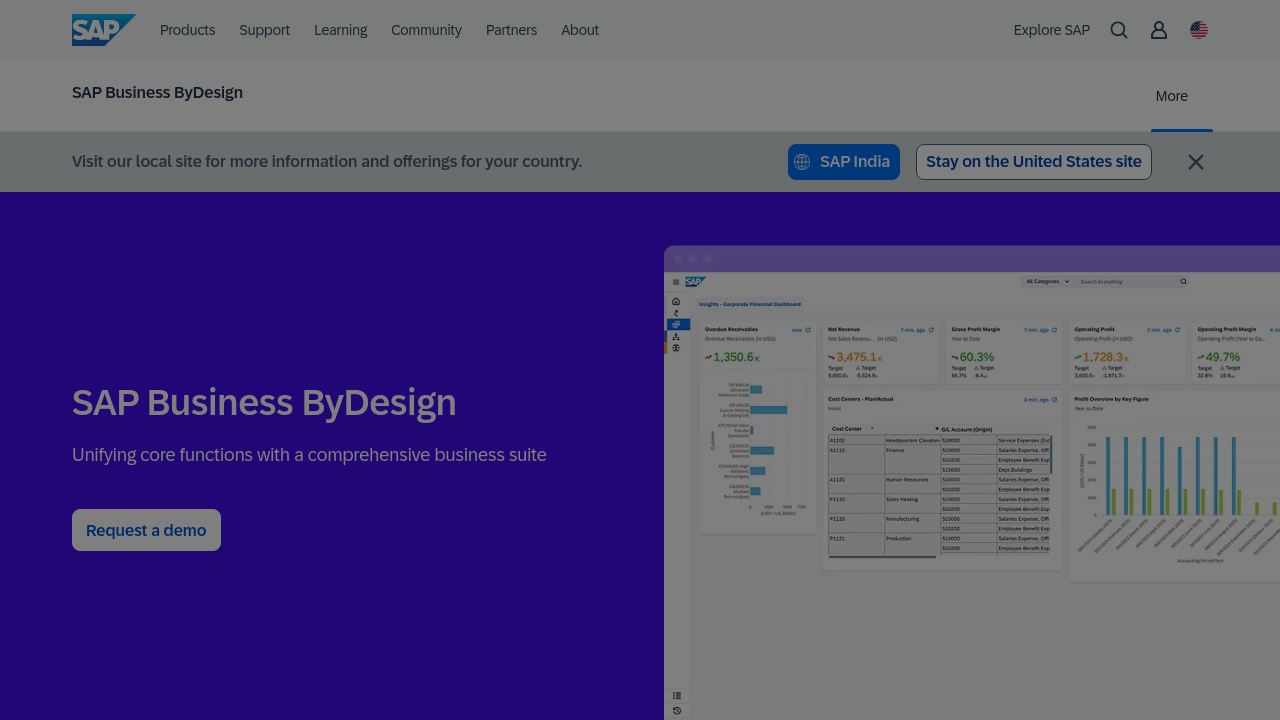Click the globe icon on SAP India button
The image size is (1280, 720).
pos(802,162)
